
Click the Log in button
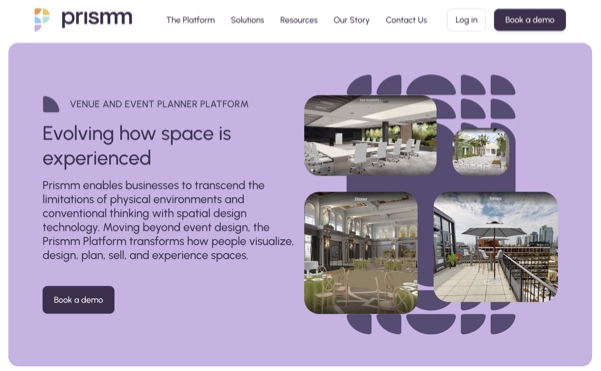[x=466, y=20]
